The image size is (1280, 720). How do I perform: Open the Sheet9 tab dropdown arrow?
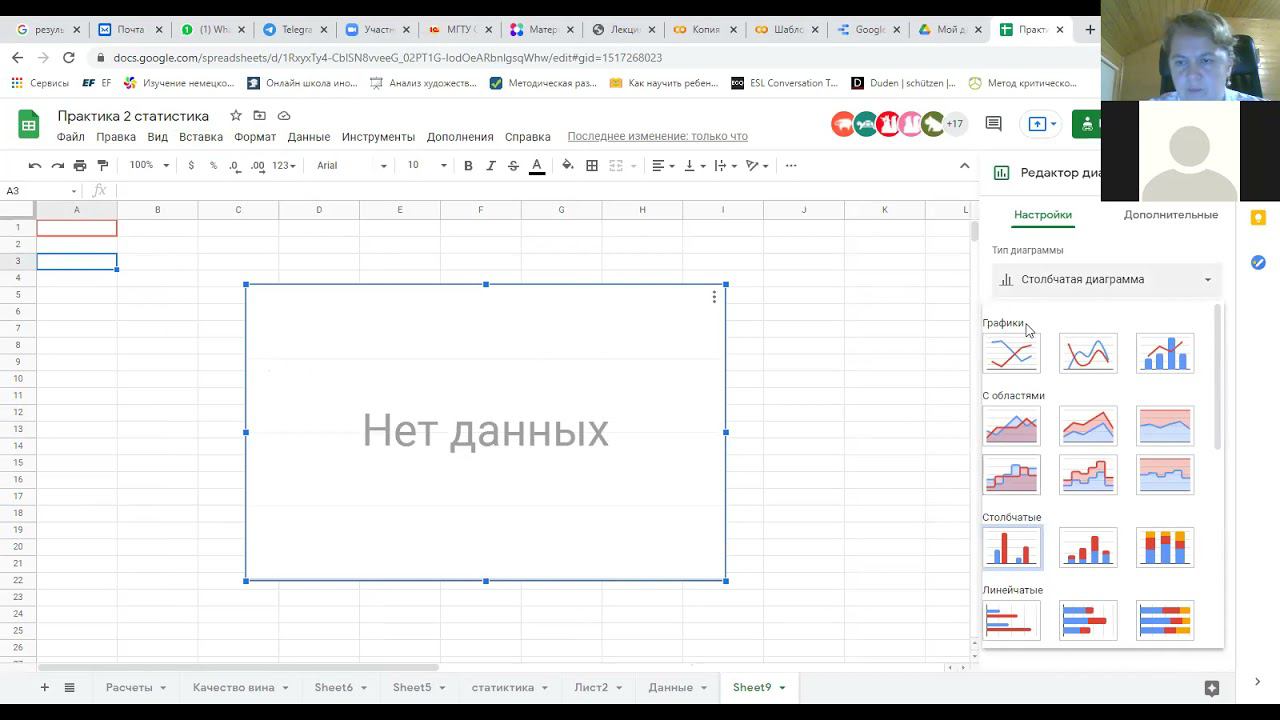782,688
